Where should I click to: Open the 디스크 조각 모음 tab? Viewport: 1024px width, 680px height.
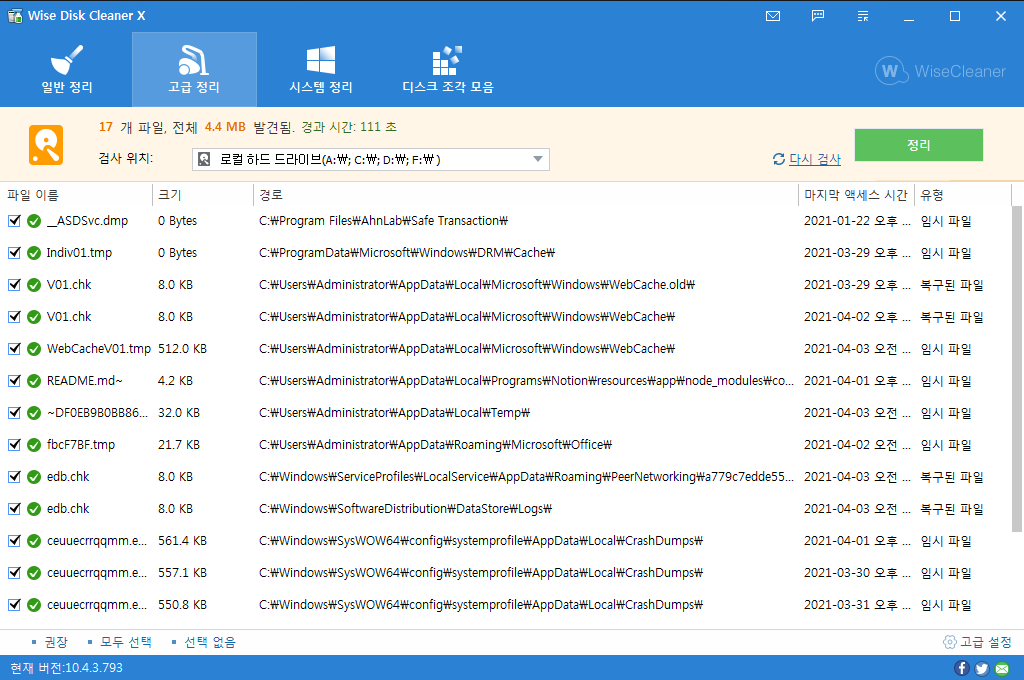click(448, 69)
